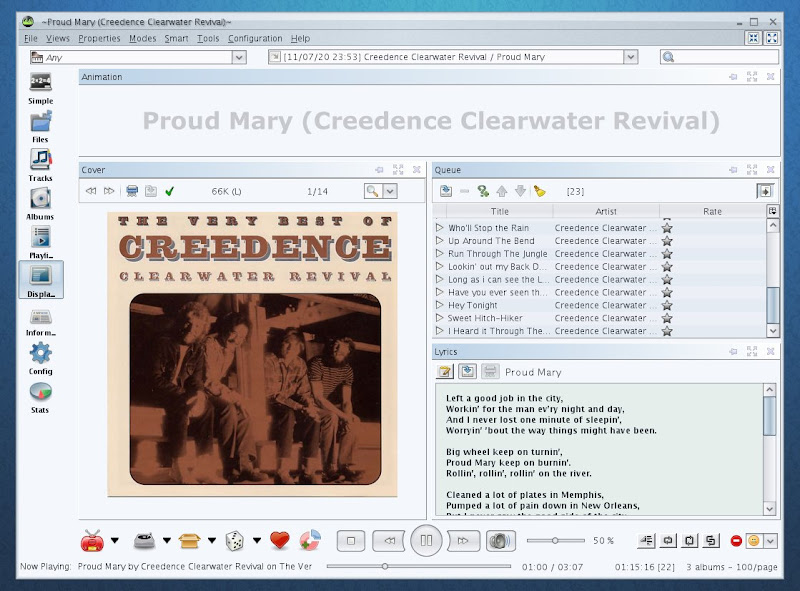Click the red heart preference icon
The image size is (800, 591).
[x=280, y=540]
